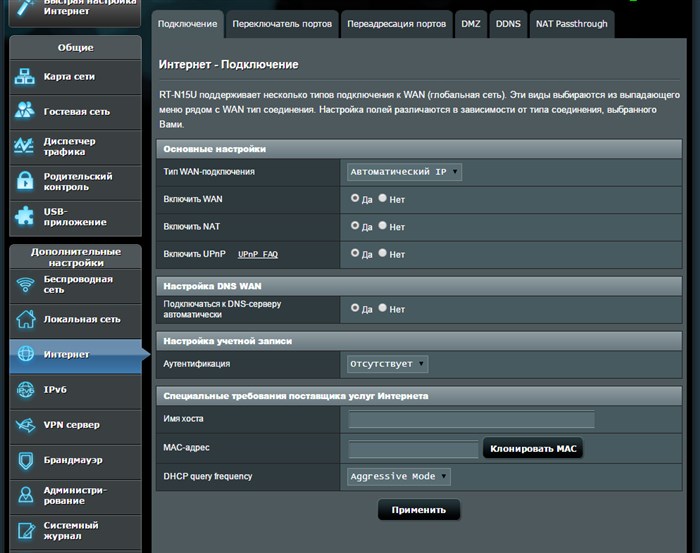Click Administration (Администрирование) person icon
Image resolution: width=700 pixels, height=553 pixels.
[25, 495]
